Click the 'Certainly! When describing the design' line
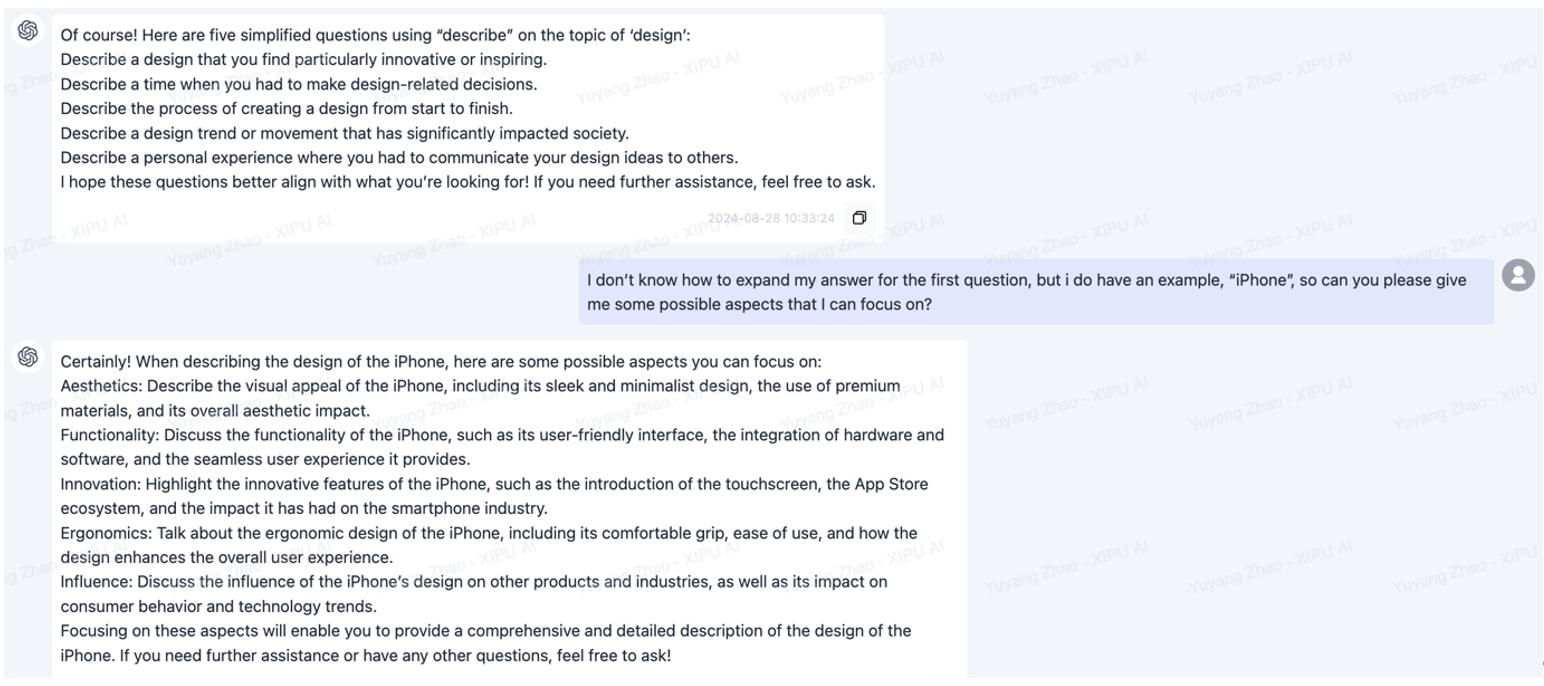This screenshot has height=686, width=1544. click(x=441, y=361)
